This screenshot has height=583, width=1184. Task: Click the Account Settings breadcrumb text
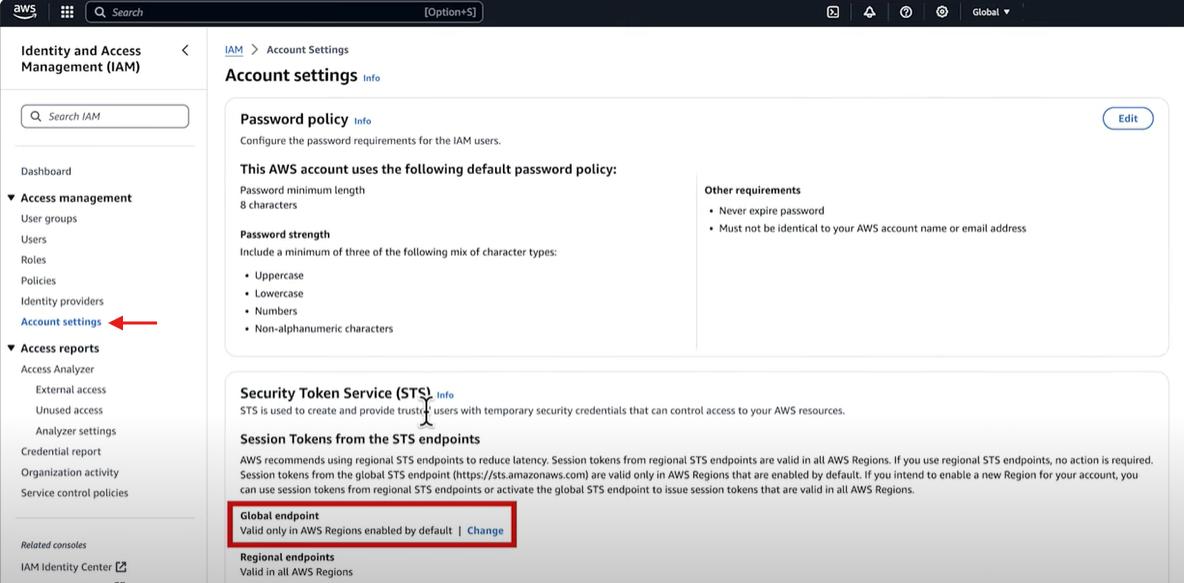pyautogui.click(x=307, y=50)
